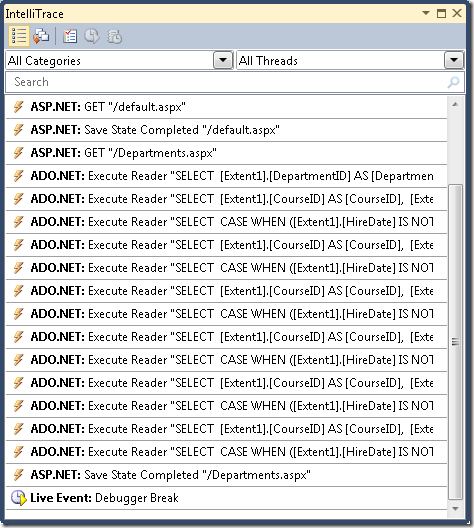Click the scrollbar down arrow
The image size is (474, 528).
455,508
